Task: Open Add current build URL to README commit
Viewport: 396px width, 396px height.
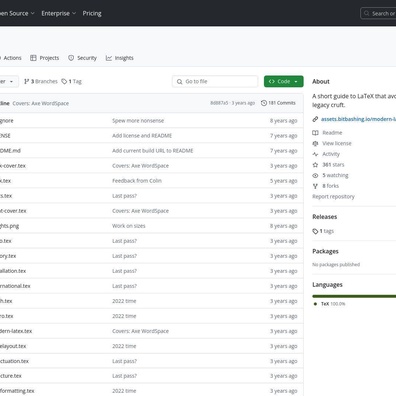Action: click(x=153, y=151)
